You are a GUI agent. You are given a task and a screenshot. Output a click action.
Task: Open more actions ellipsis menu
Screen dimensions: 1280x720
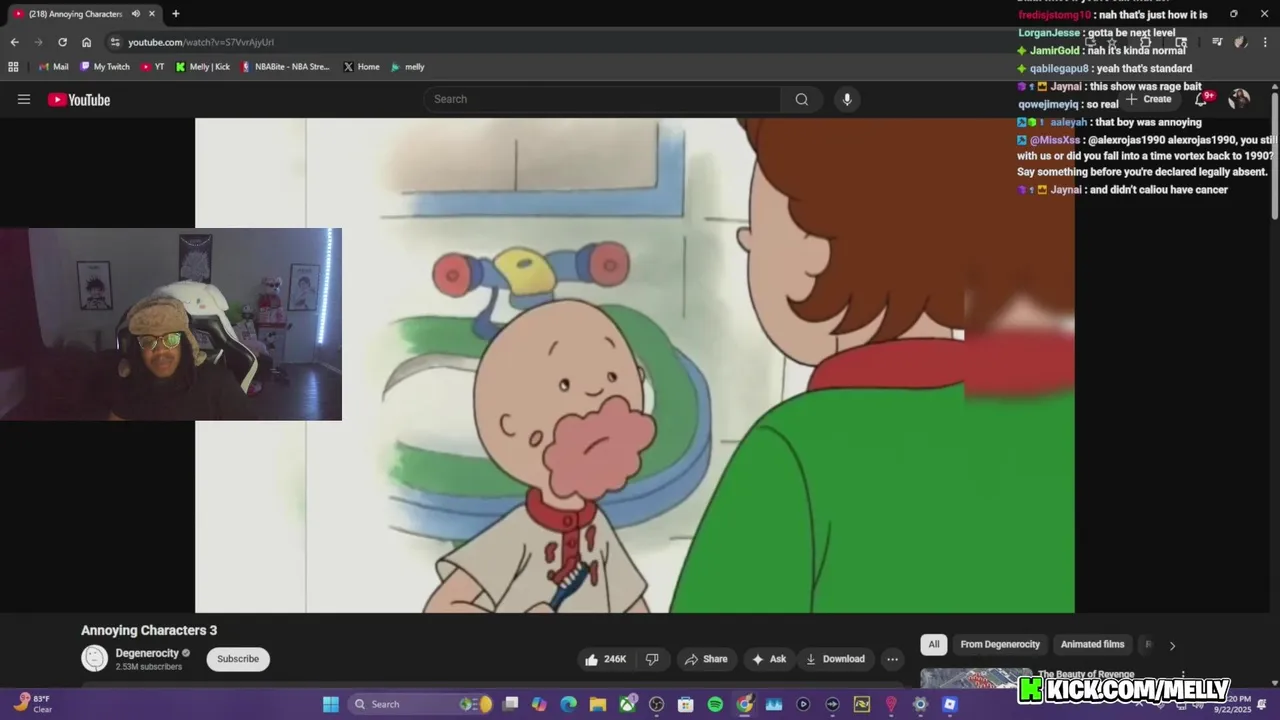(892, 659)
